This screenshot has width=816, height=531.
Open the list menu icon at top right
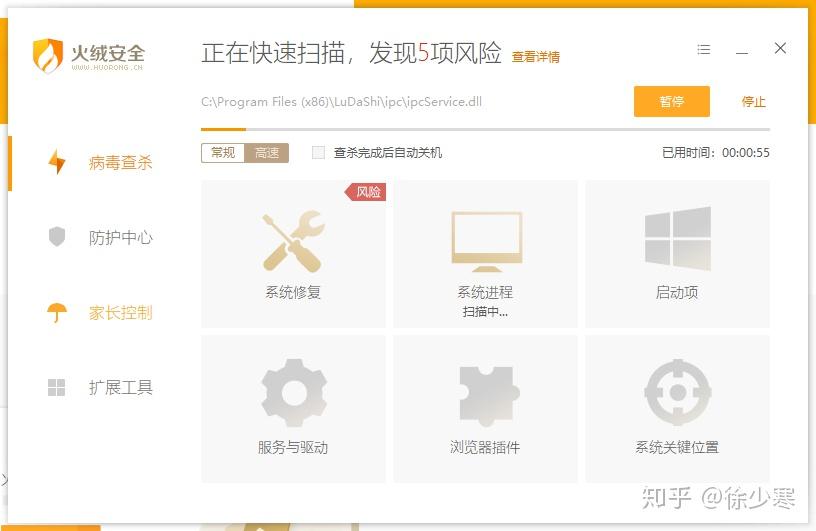(x=704, y=49)
